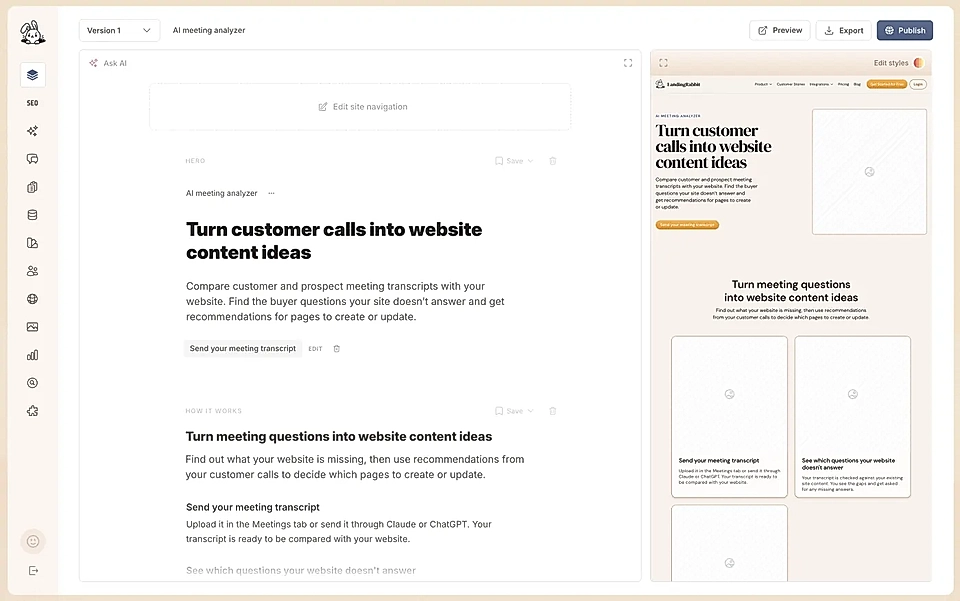Click the Ask AI label
This screenshot has height=601, width=960.
[115, 63]
